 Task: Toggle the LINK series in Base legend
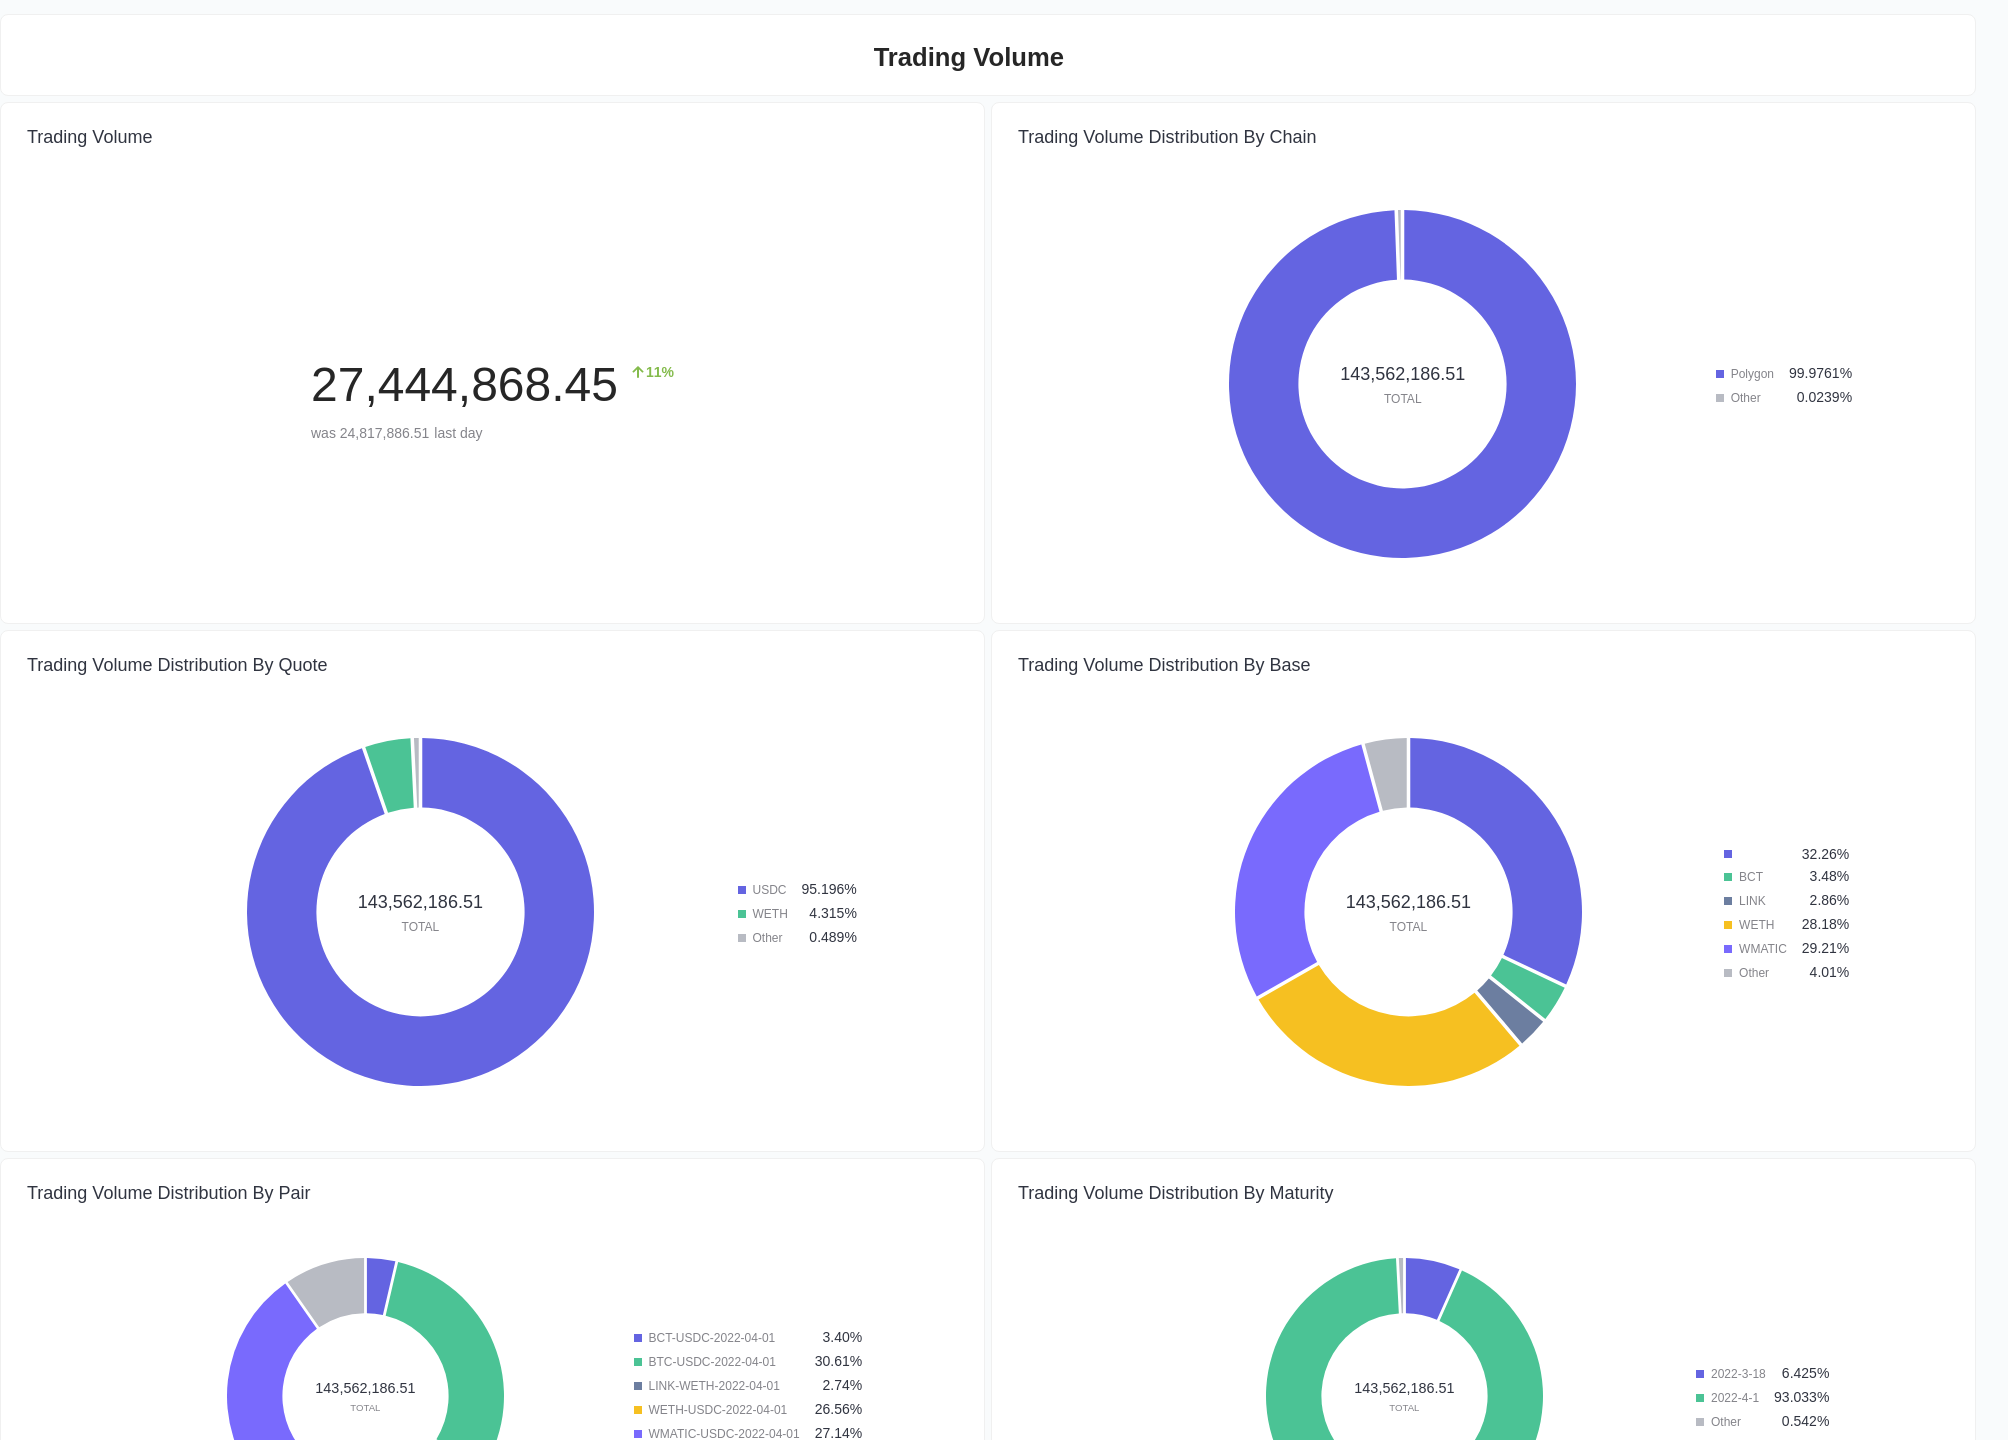pyautogui.click(x=1752, y=900)
